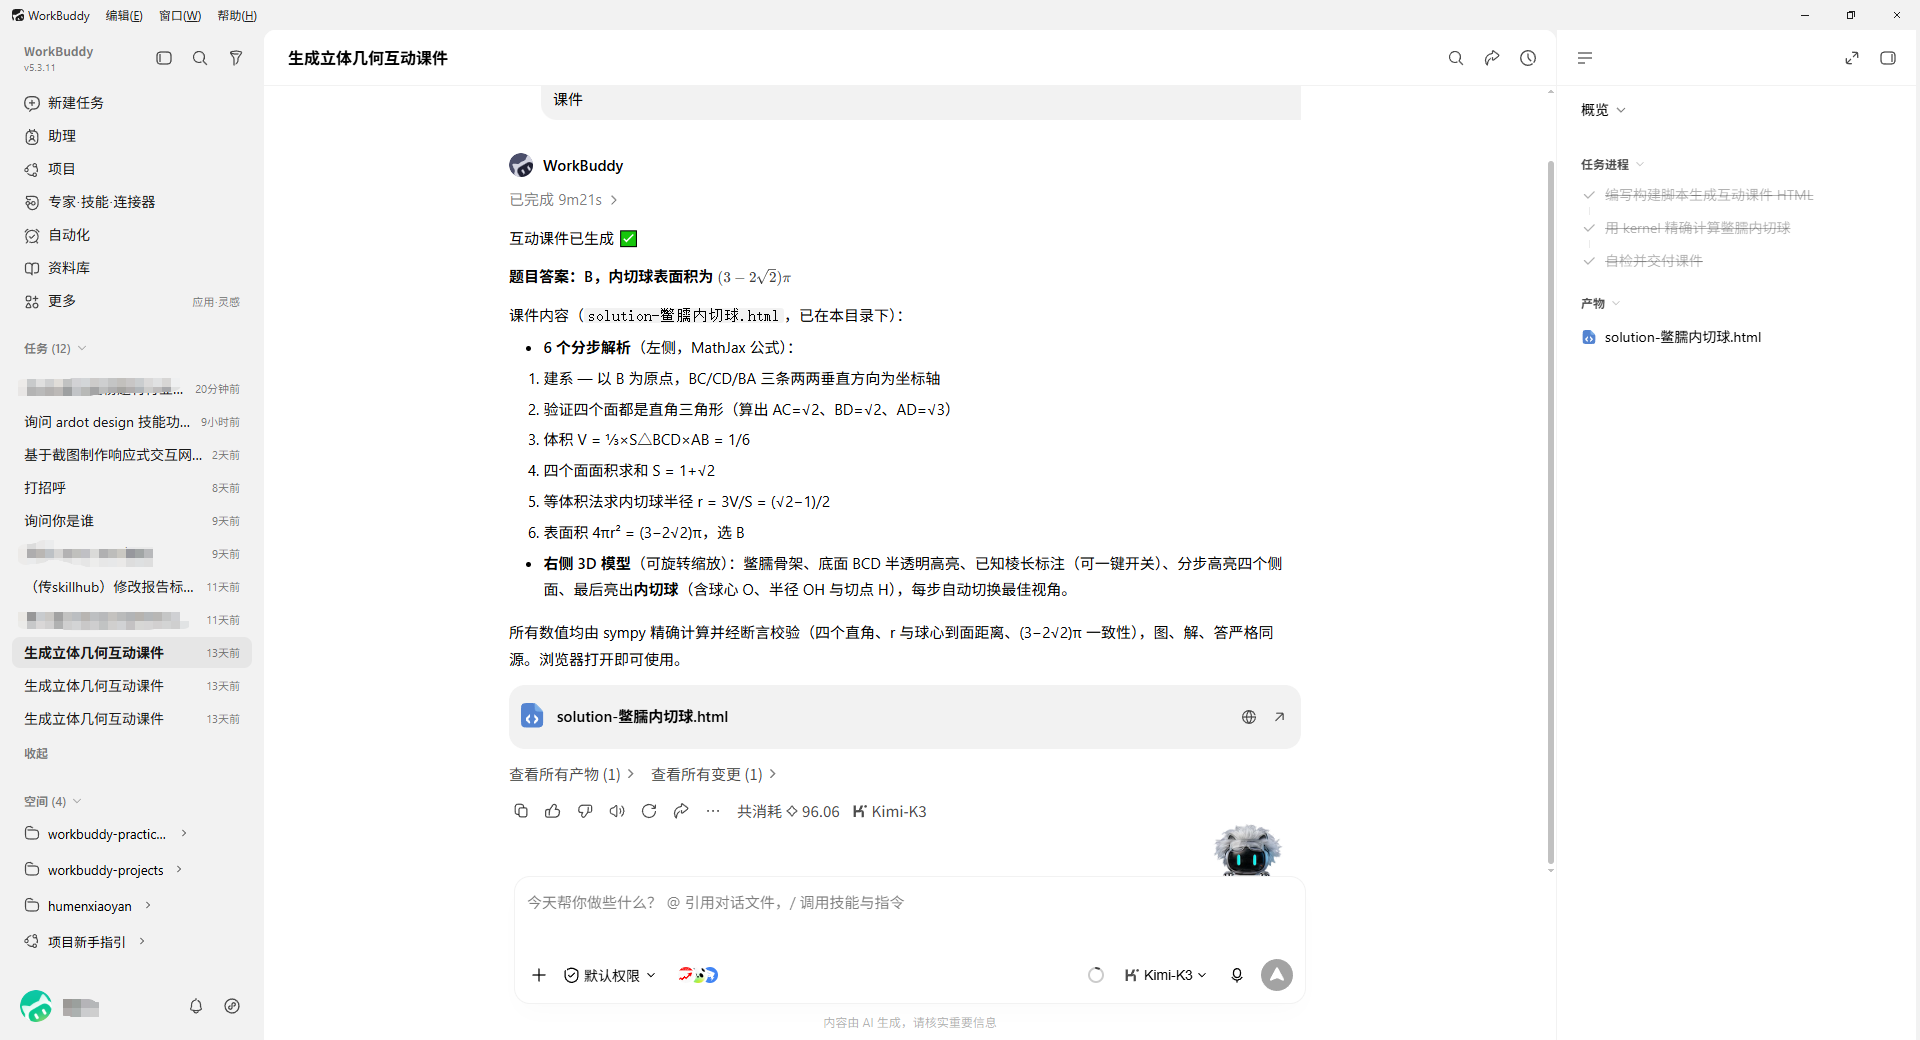Open the 窗口(W) menu
Image resolution: width=1920 pixels, height=1040 pixels.
[x=180, y=16]
